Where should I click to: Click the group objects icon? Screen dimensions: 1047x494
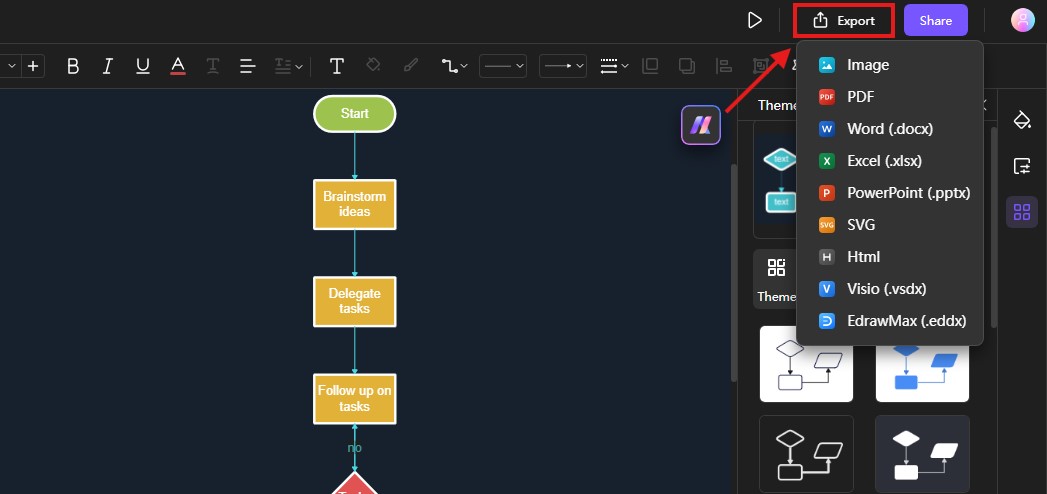[760, 65]
